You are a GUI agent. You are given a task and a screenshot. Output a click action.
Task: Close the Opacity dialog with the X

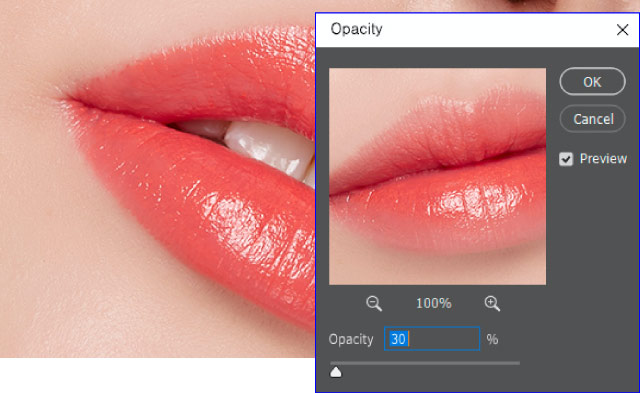(x=622, y=30)
